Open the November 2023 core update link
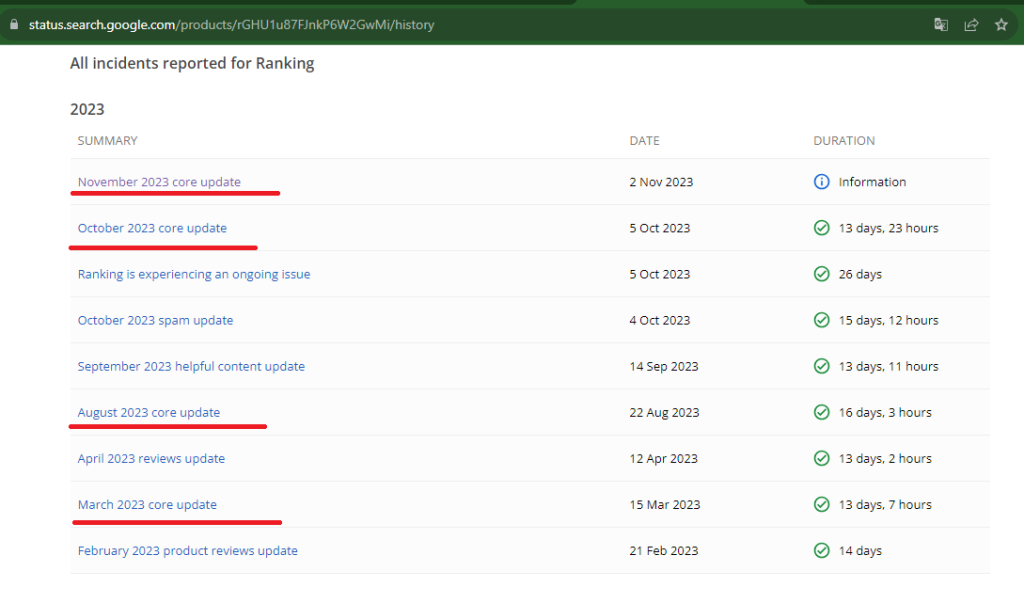Screen dimensions: 1024x603 (159, 182)
